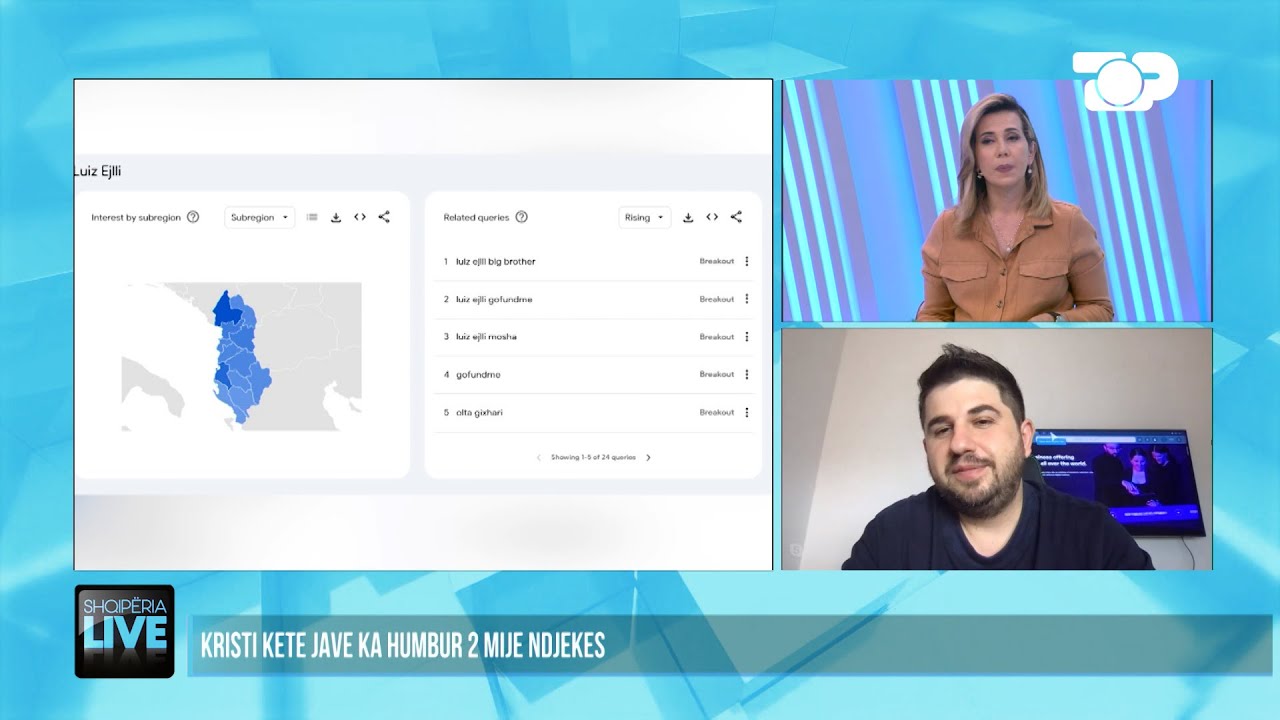Image resolution: width=1280 pixels, height=720 pixels.
Task: Share the related queries card
Action: pos(736,217)
